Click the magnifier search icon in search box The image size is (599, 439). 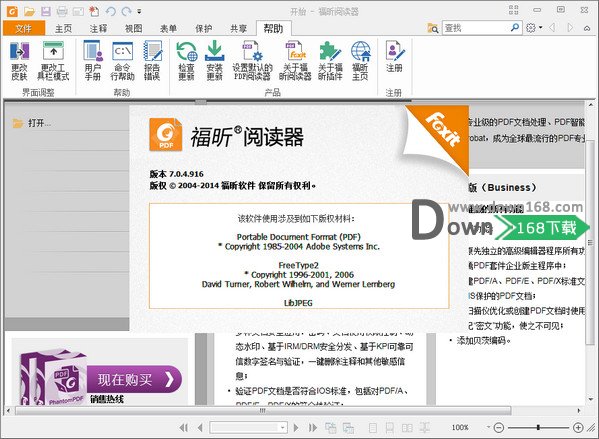tap(515, 28)
